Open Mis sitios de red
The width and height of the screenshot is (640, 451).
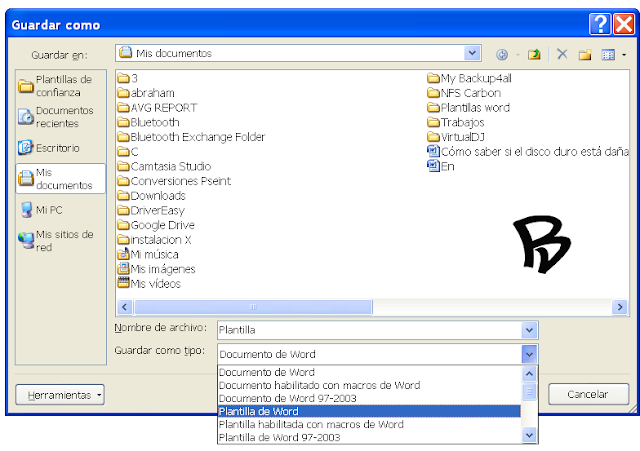click(61, 241)
